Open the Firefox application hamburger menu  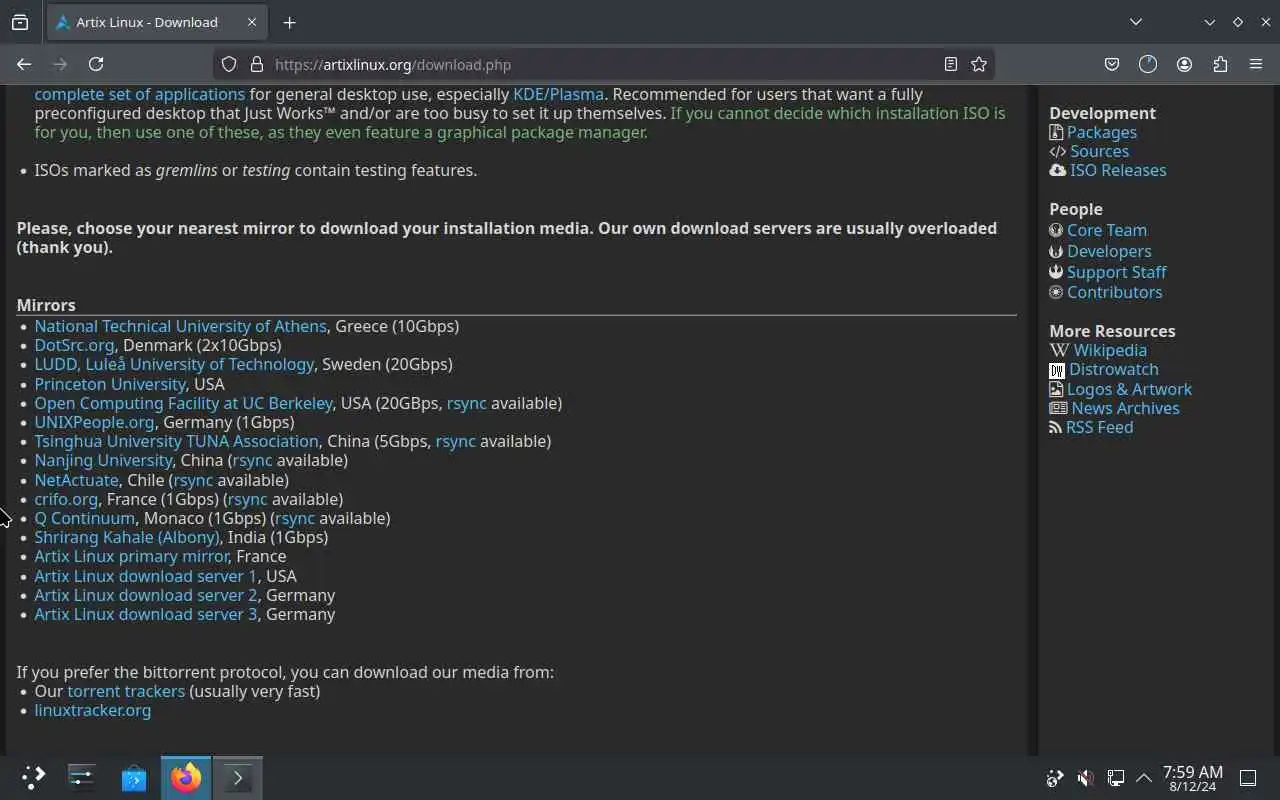(x=1256, y=64)
